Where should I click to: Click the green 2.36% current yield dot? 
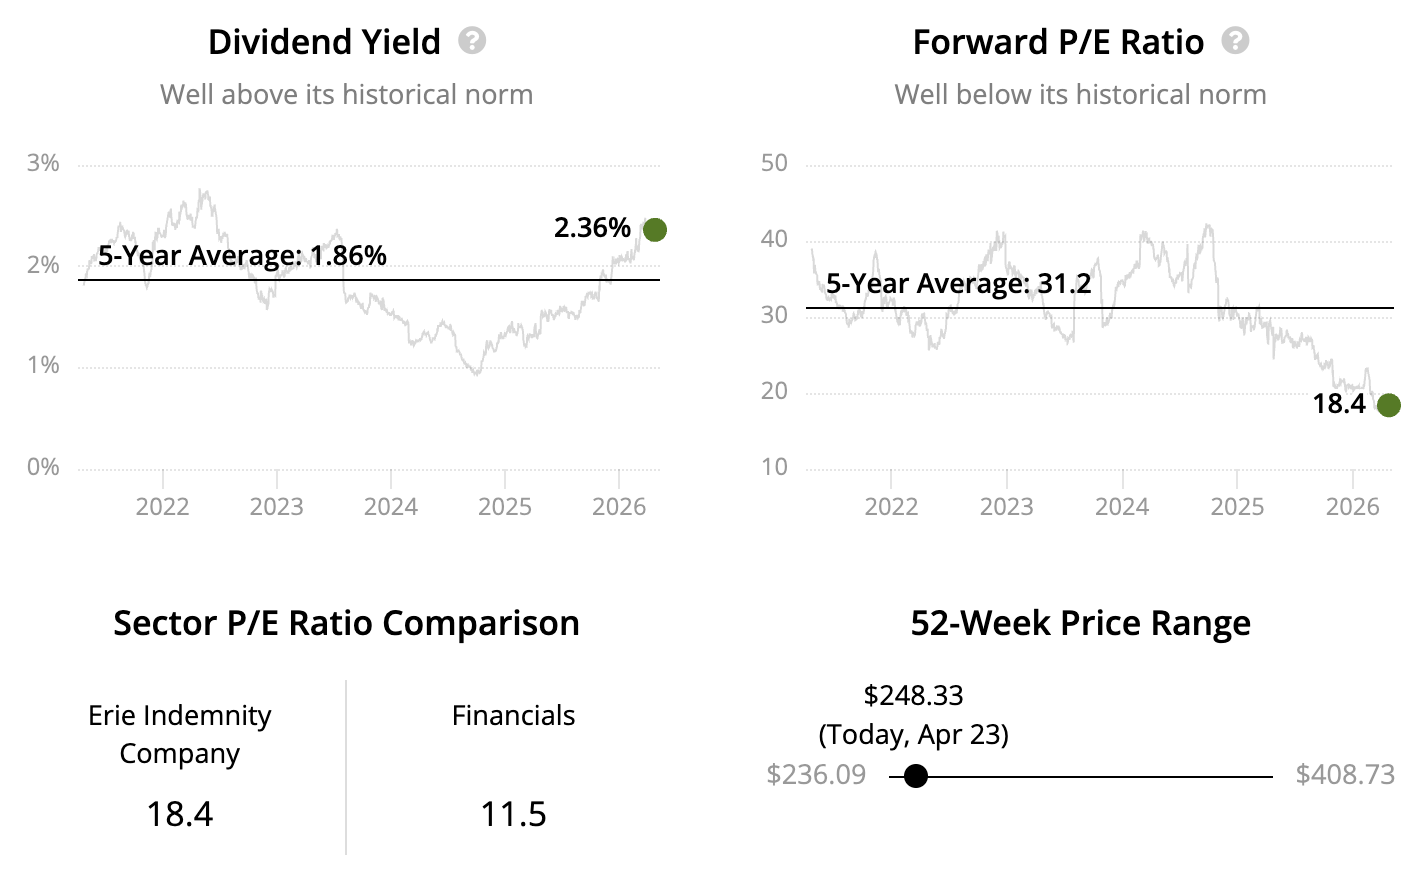(x=655, y=230)
